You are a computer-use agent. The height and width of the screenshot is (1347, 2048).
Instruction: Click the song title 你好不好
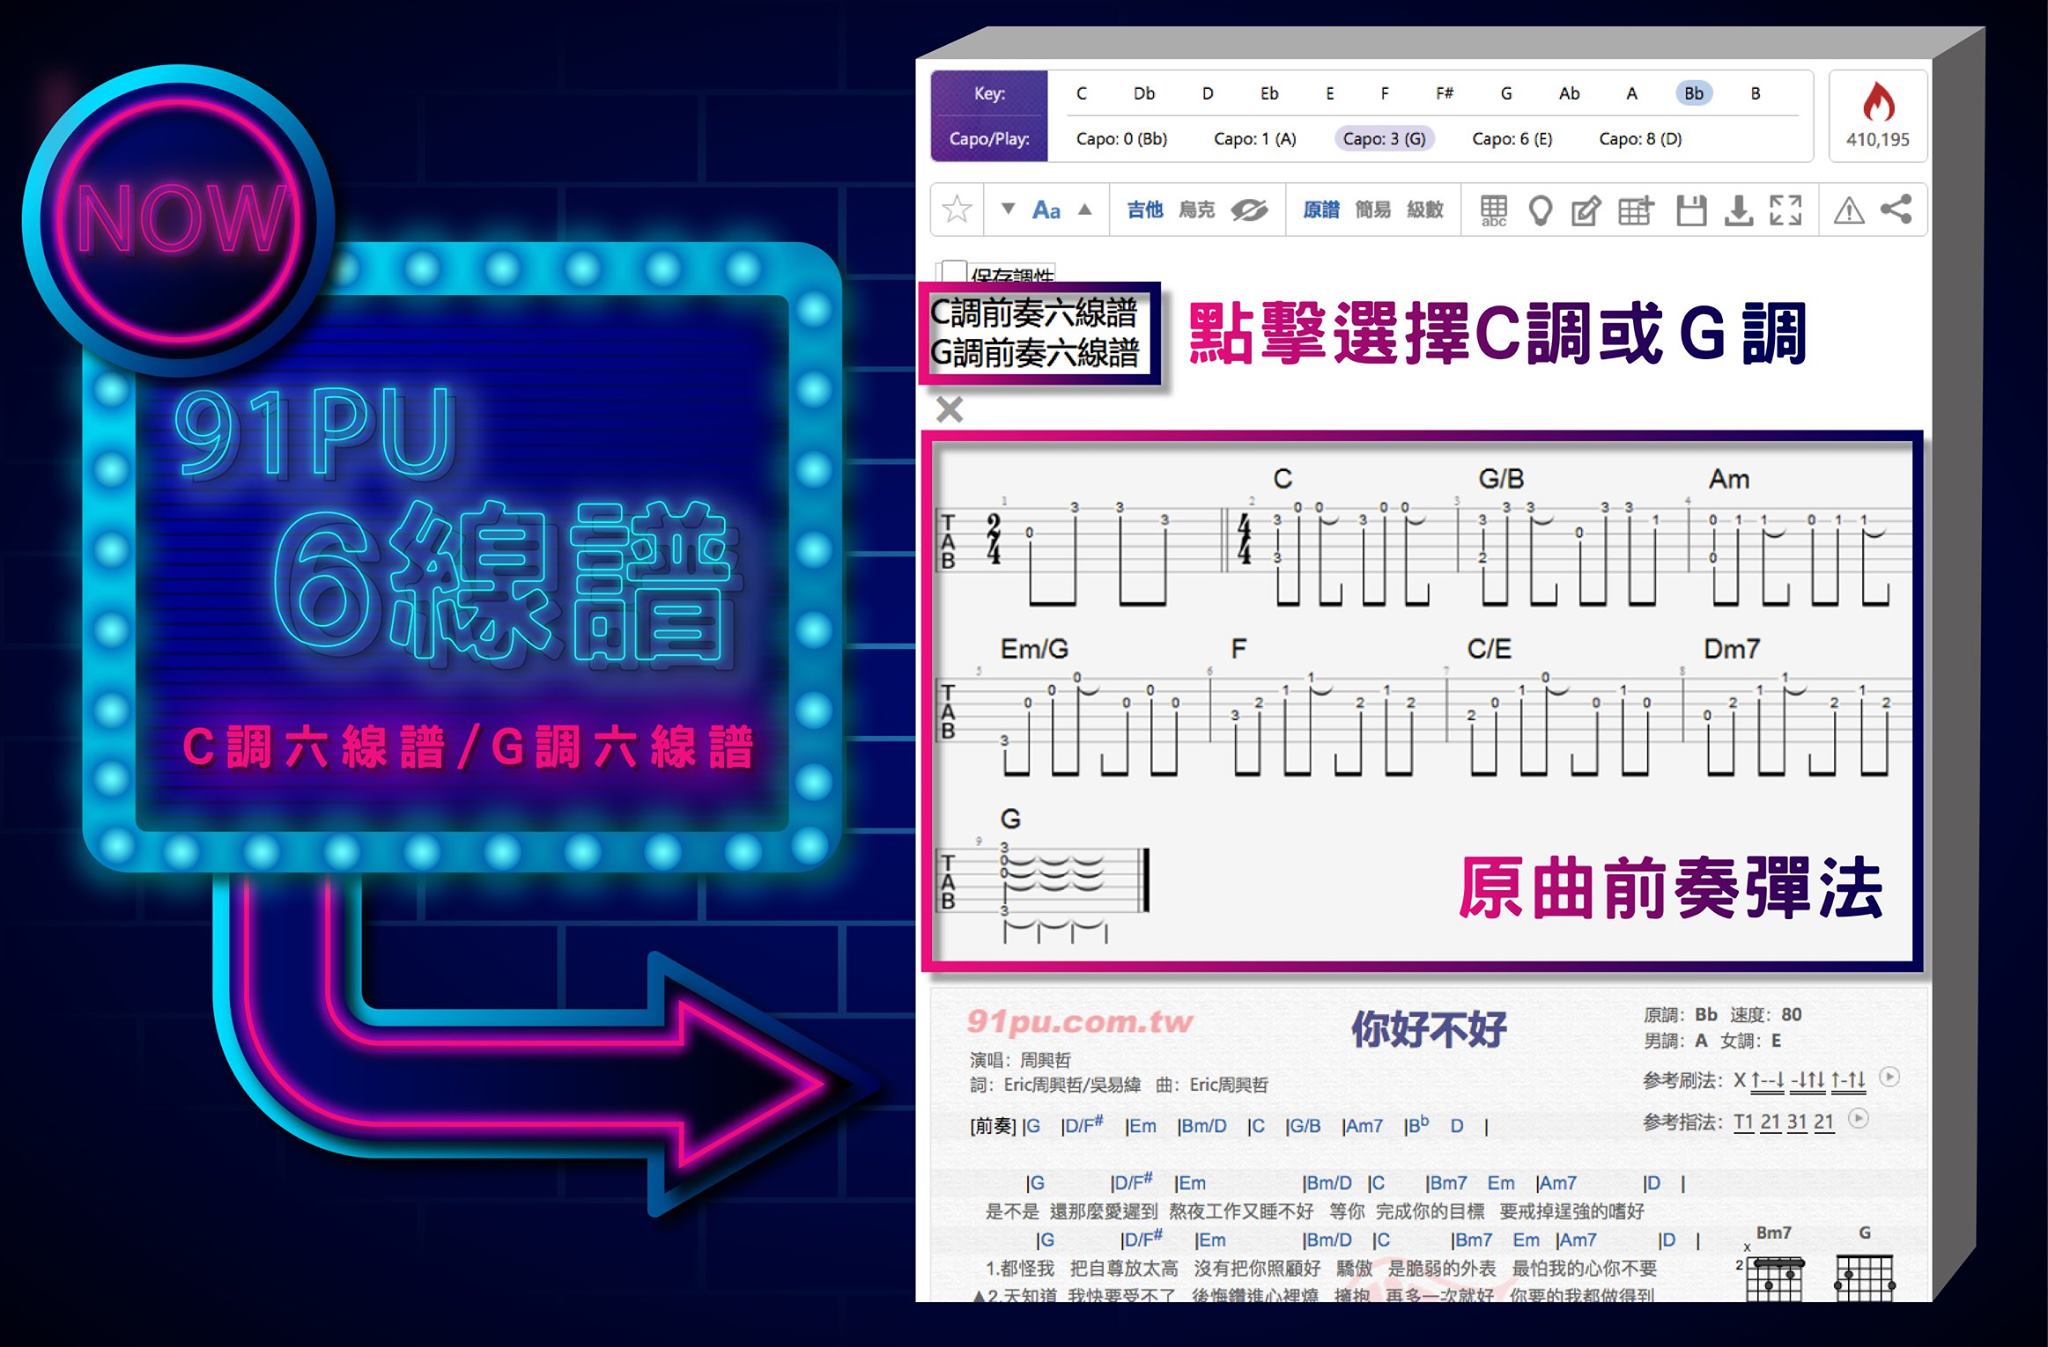[1428, 1028]
